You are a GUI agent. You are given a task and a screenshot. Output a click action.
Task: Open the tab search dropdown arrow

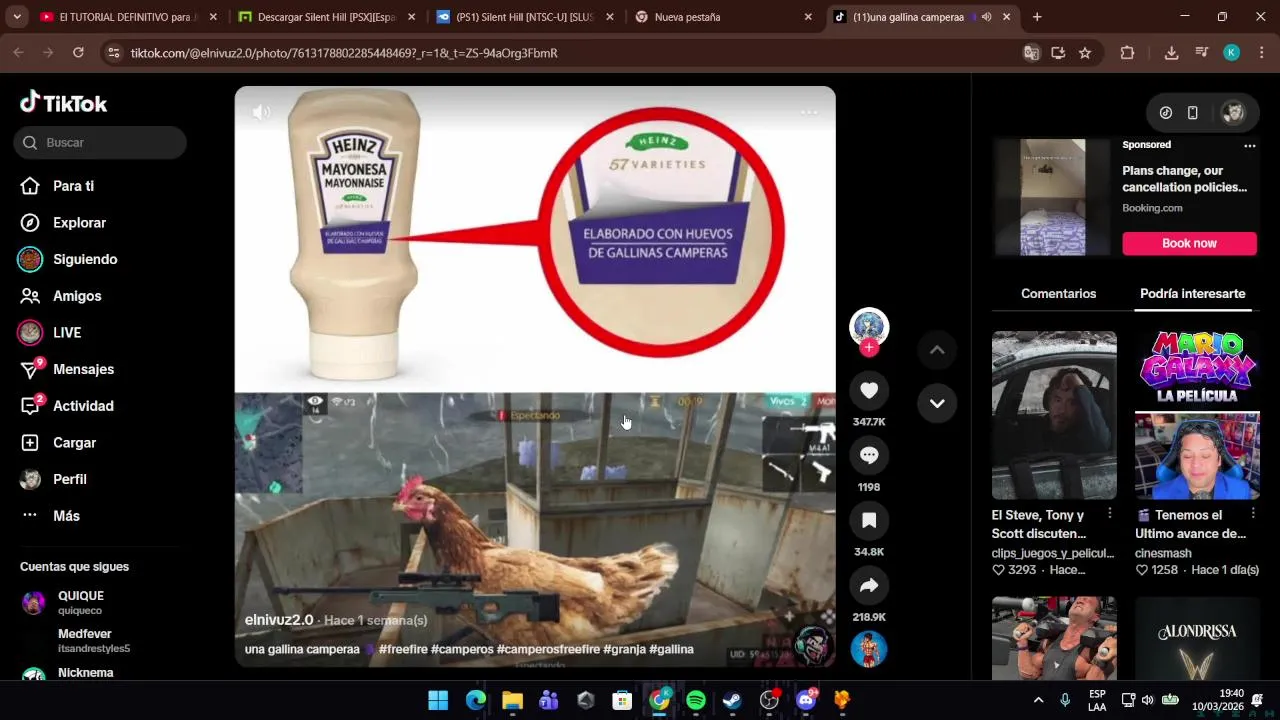pos(16,17)
